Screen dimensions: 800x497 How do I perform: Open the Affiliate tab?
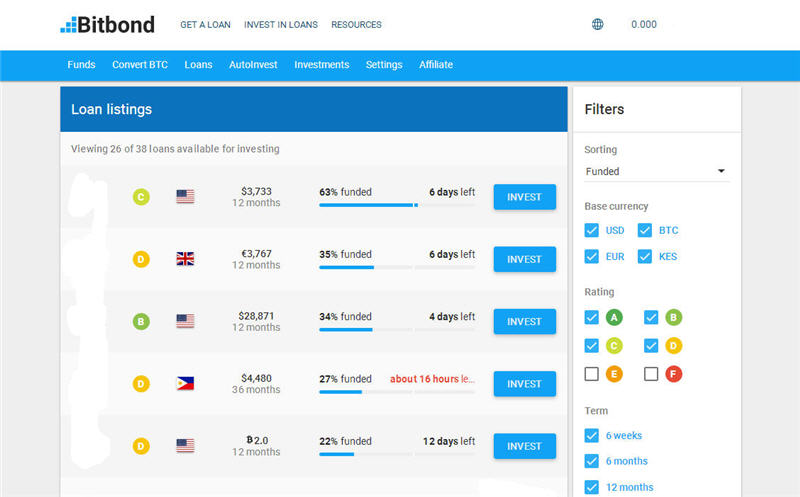pyautogui.click(x=436, y=65)
